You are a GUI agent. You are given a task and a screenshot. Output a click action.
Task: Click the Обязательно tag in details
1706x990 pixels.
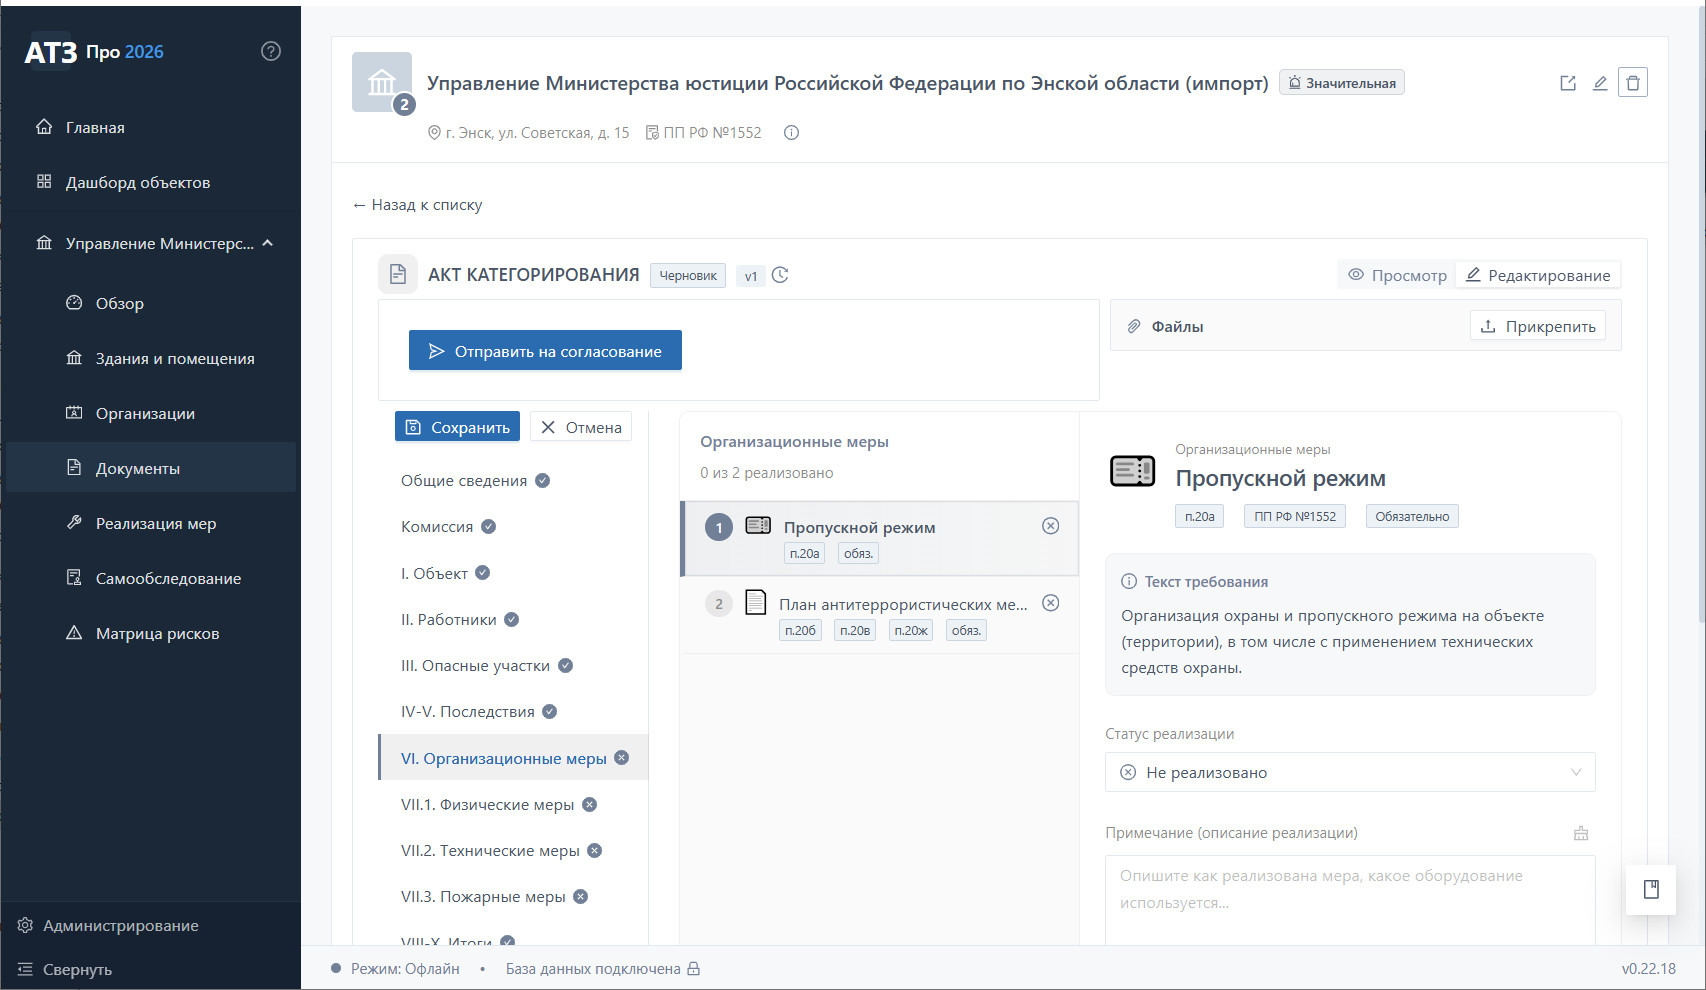[1412, 516]
